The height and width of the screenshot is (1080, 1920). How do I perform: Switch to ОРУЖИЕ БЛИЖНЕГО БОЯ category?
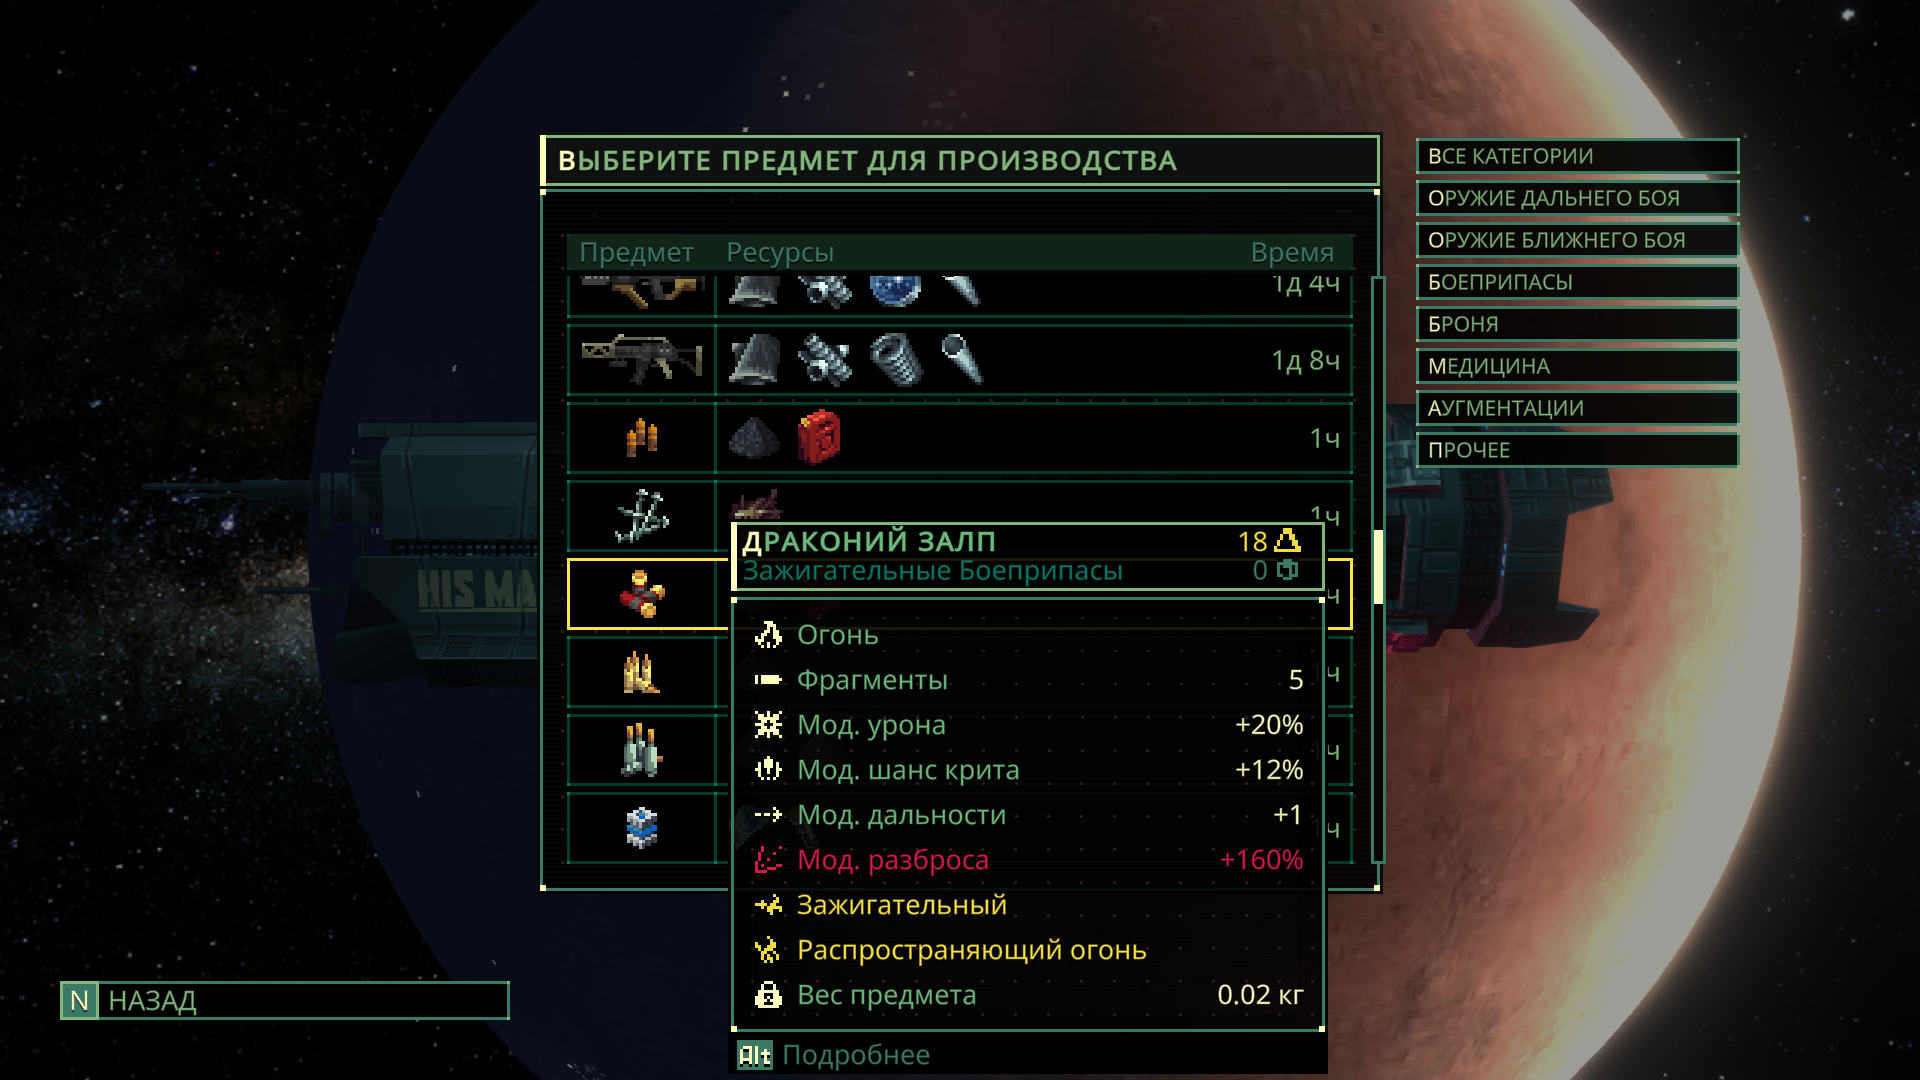[1577, 240]
